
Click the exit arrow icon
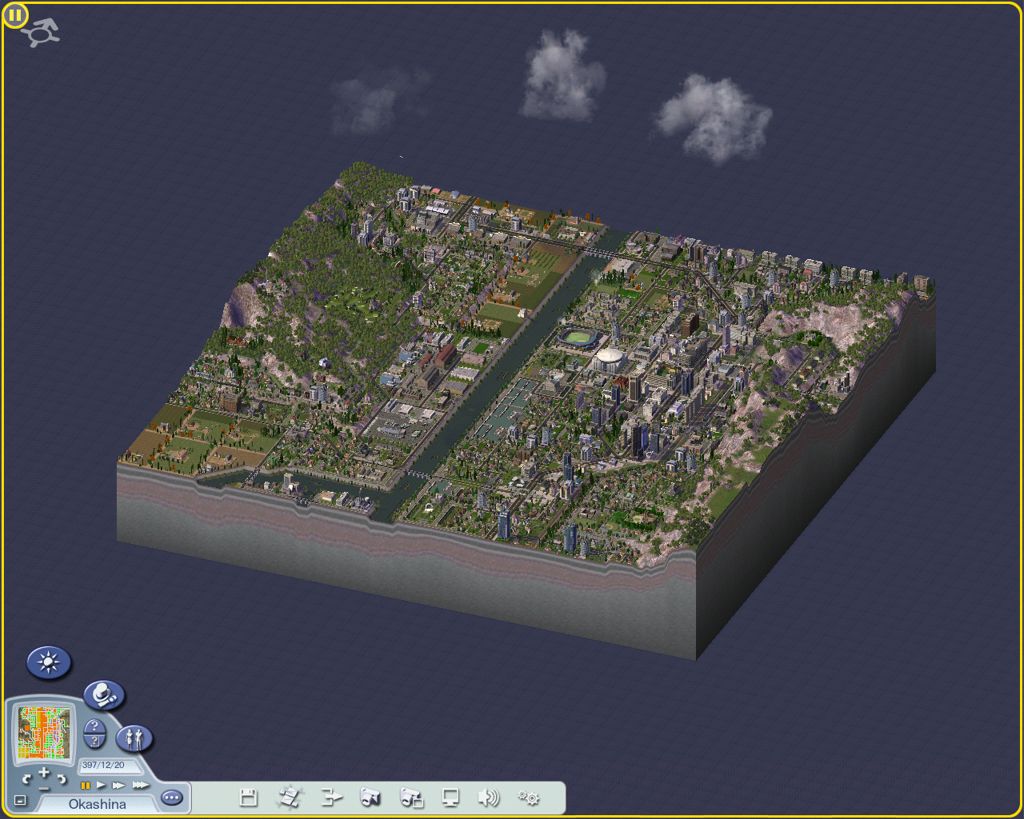pyautogui.click(x=332, y=797)
